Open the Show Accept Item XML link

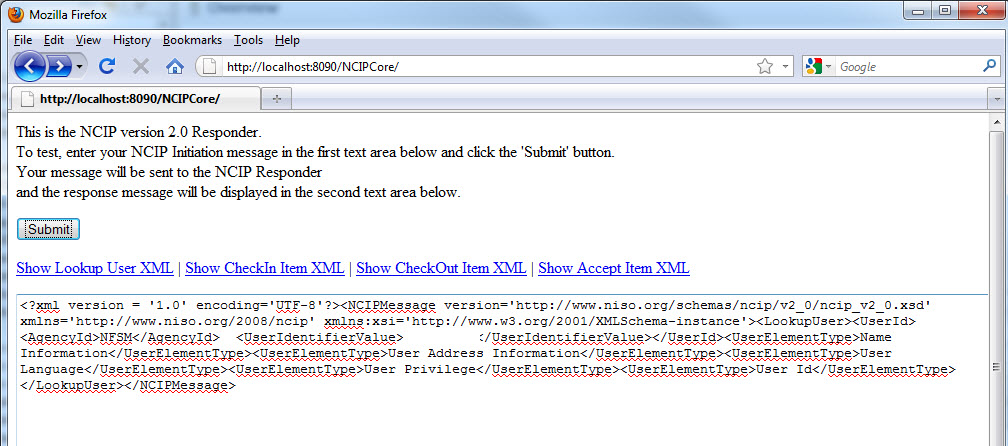[614, 268]
